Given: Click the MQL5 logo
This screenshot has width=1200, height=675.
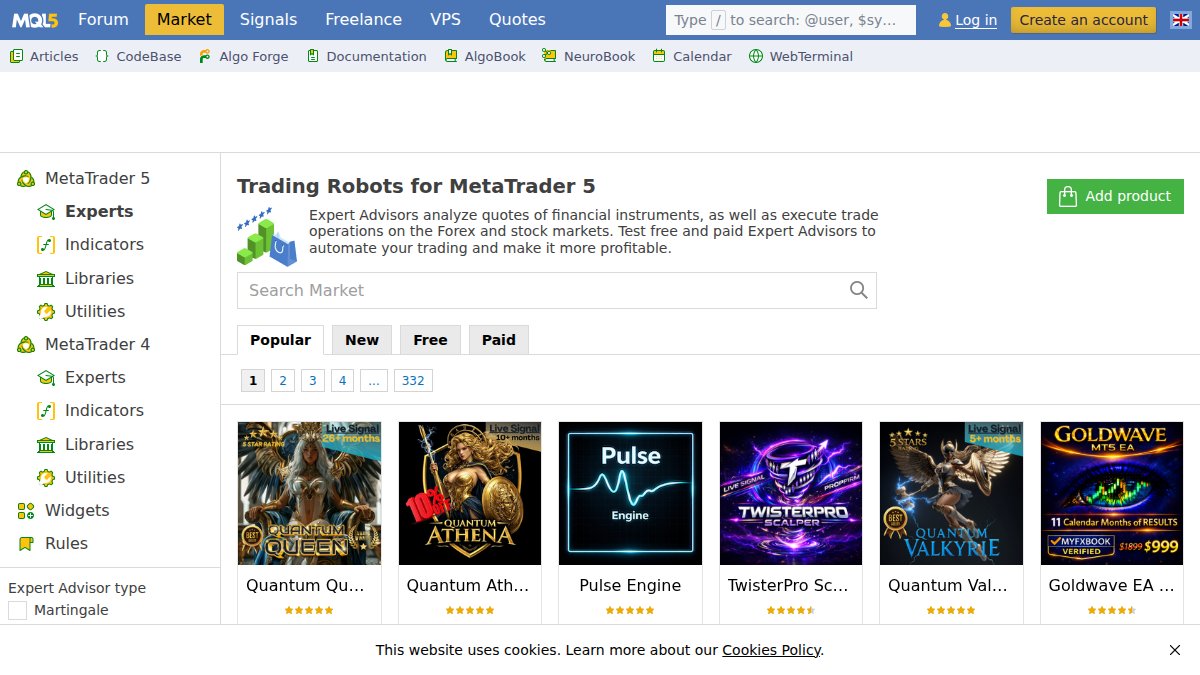Looking at the screenshot, I should point(35,19).
